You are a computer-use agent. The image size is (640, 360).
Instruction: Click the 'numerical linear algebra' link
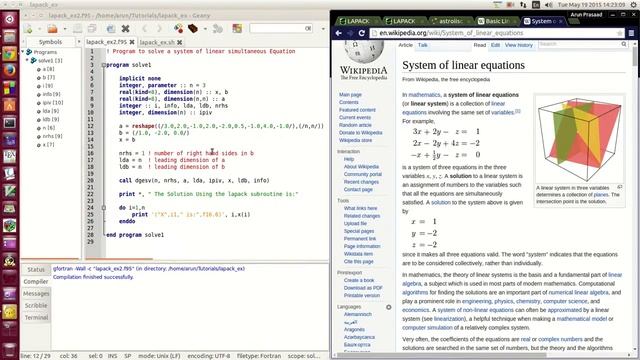[578, 292]
